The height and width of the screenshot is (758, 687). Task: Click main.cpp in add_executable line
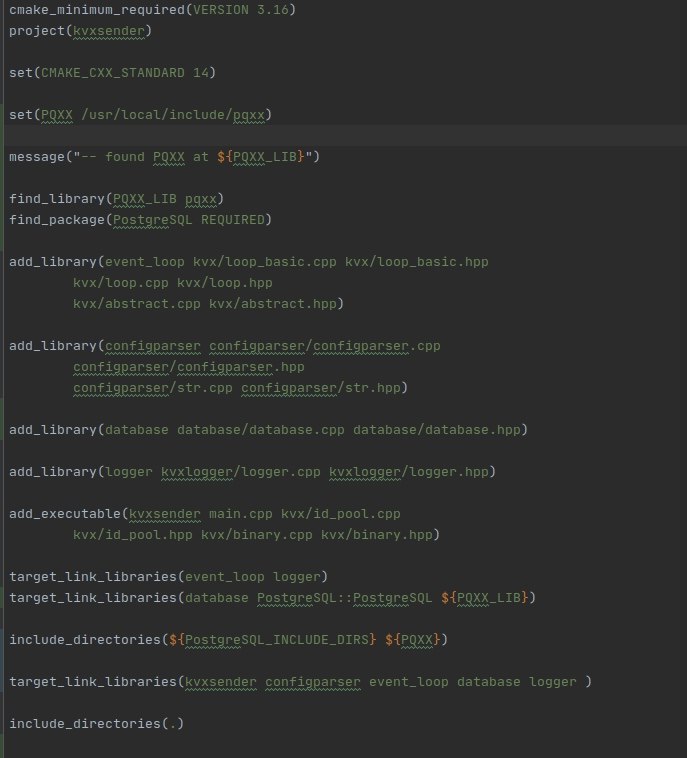(241, 514)
